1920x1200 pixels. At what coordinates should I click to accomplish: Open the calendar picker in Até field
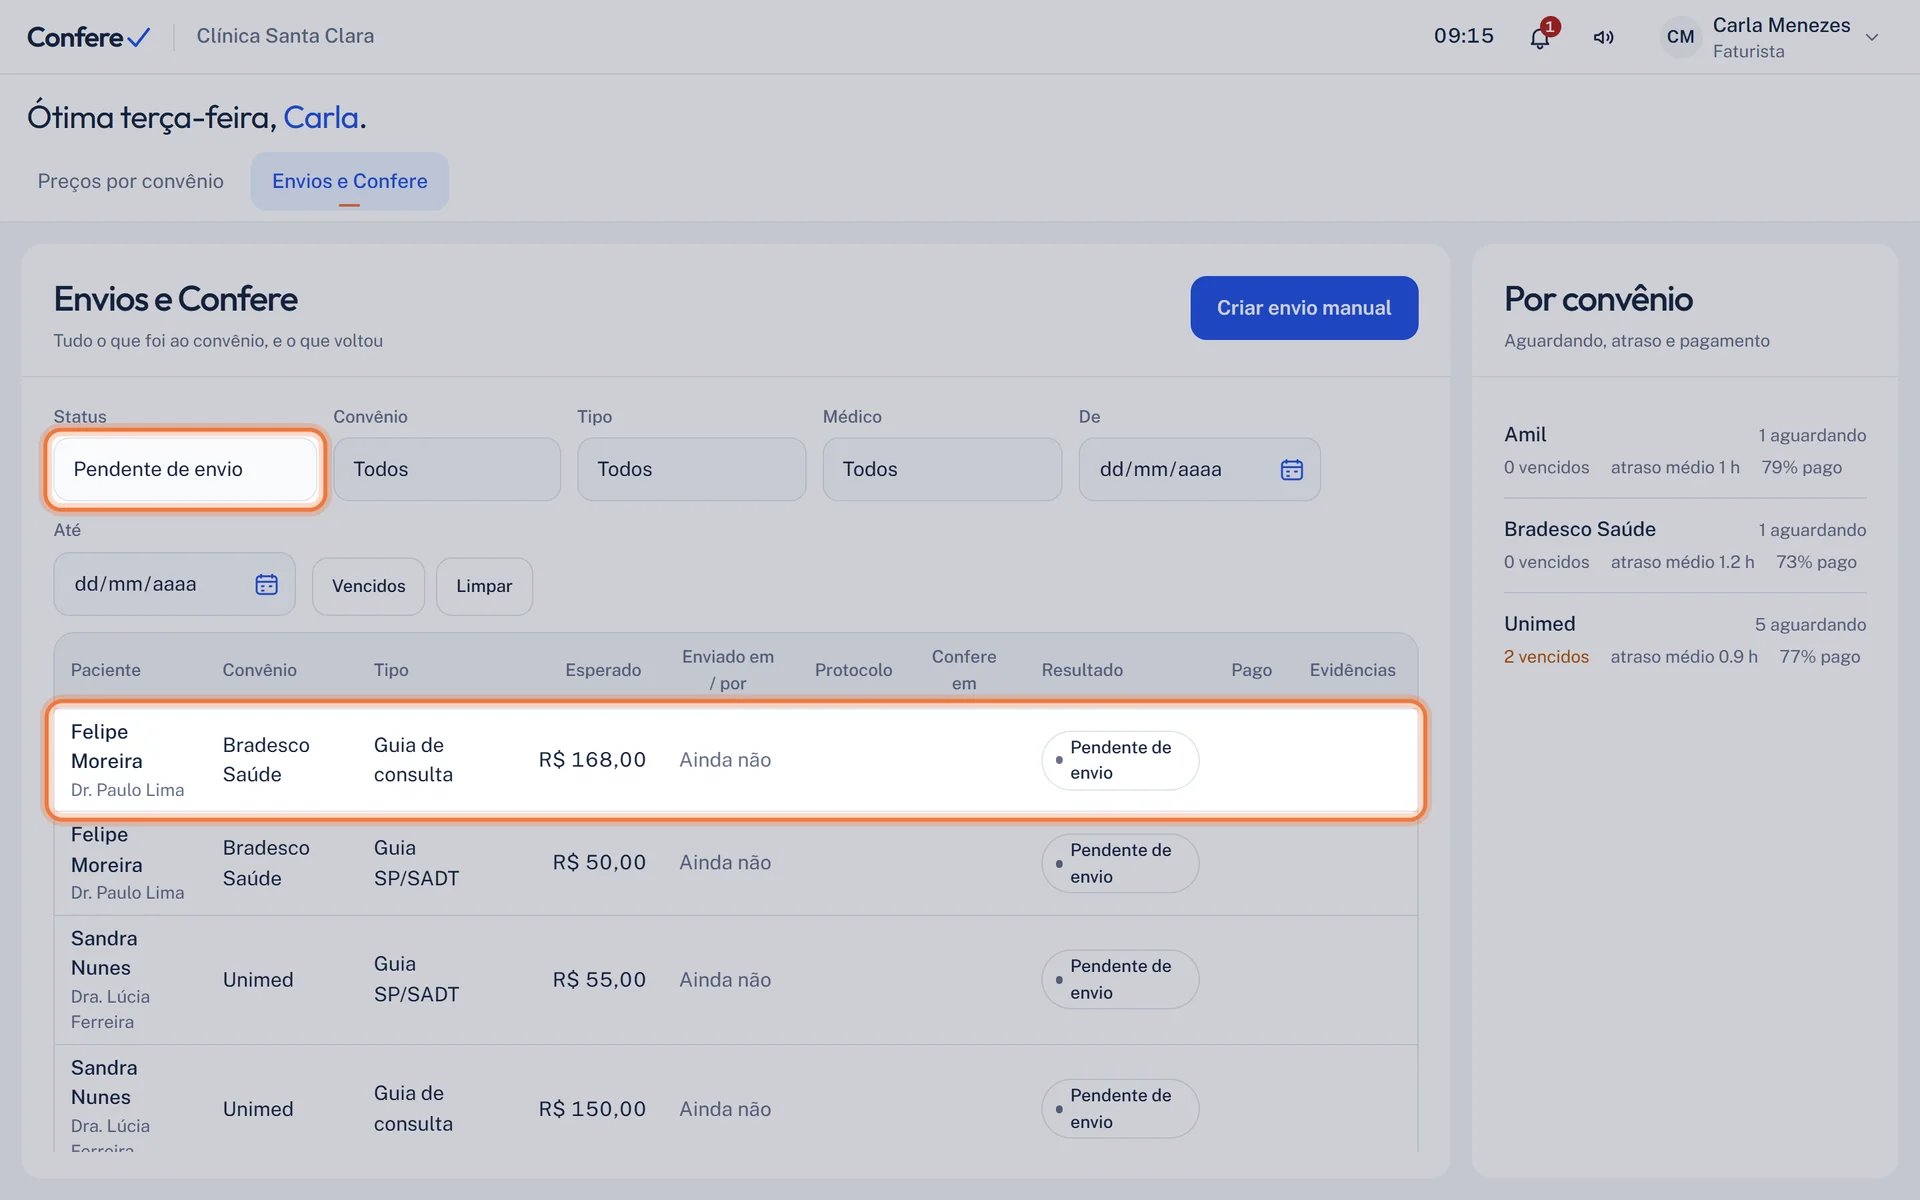pyautogui.click(x=266, y=584)
